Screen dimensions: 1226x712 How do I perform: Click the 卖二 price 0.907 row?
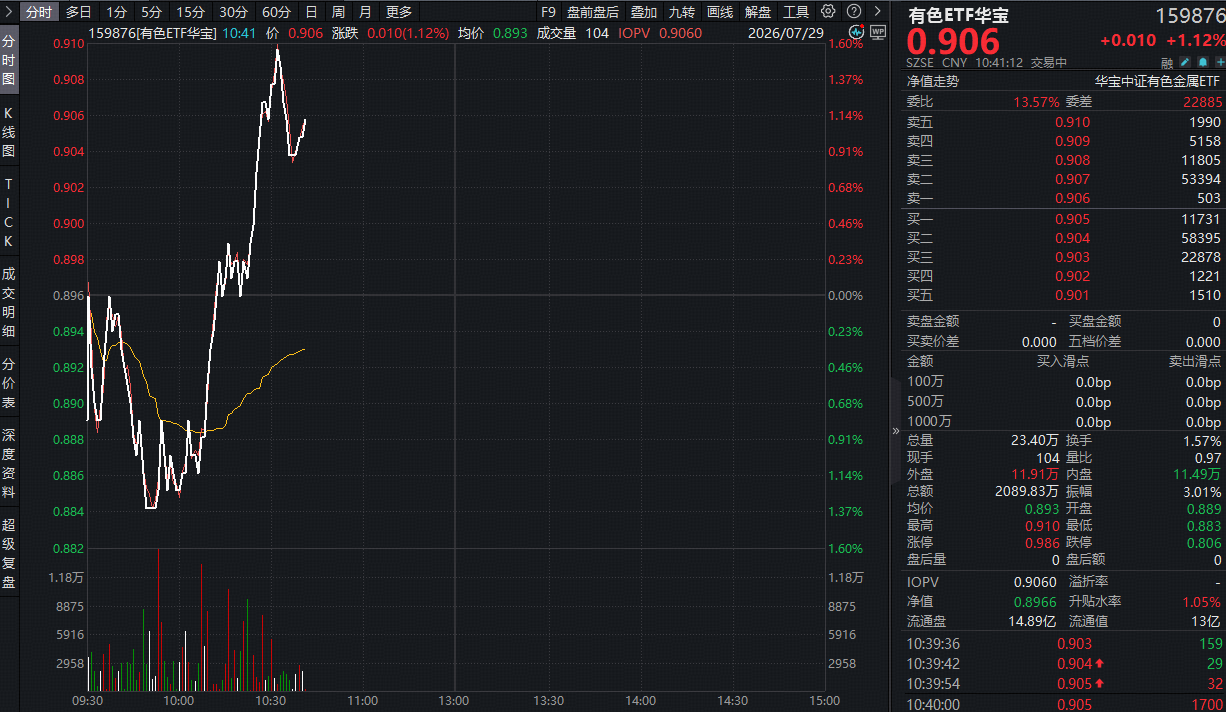click(x=1063, y=179)
